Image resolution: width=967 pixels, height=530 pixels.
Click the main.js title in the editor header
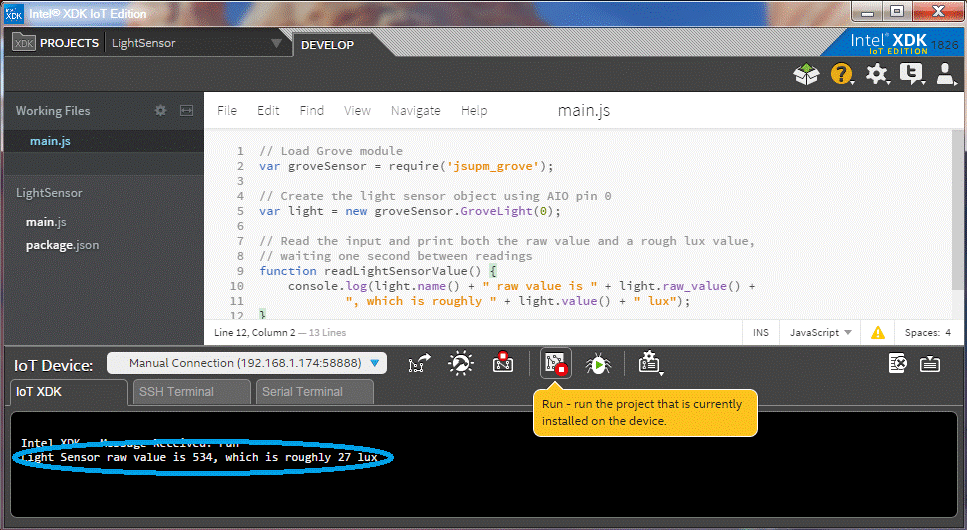(583, 110)
